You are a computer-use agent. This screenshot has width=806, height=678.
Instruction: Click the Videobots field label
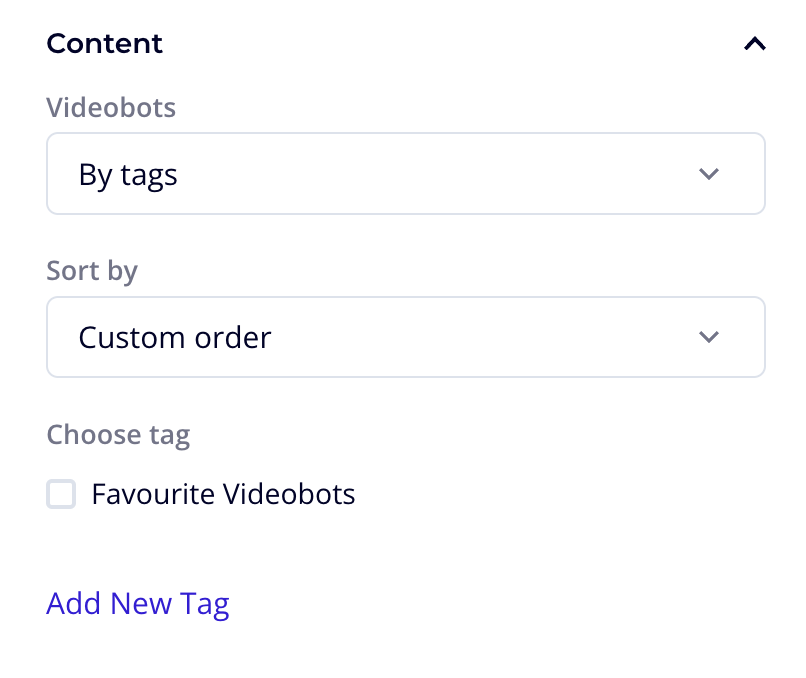click(111, 108)
